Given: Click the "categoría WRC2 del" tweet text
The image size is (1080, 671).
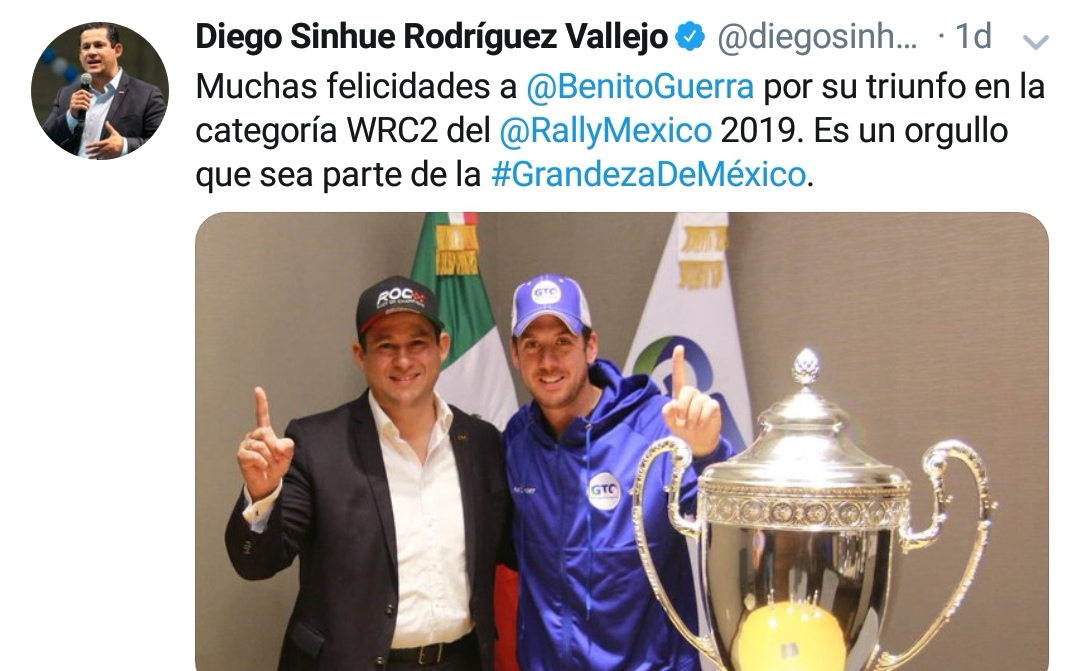Looking at the screenshot, I should click(342, 130).
